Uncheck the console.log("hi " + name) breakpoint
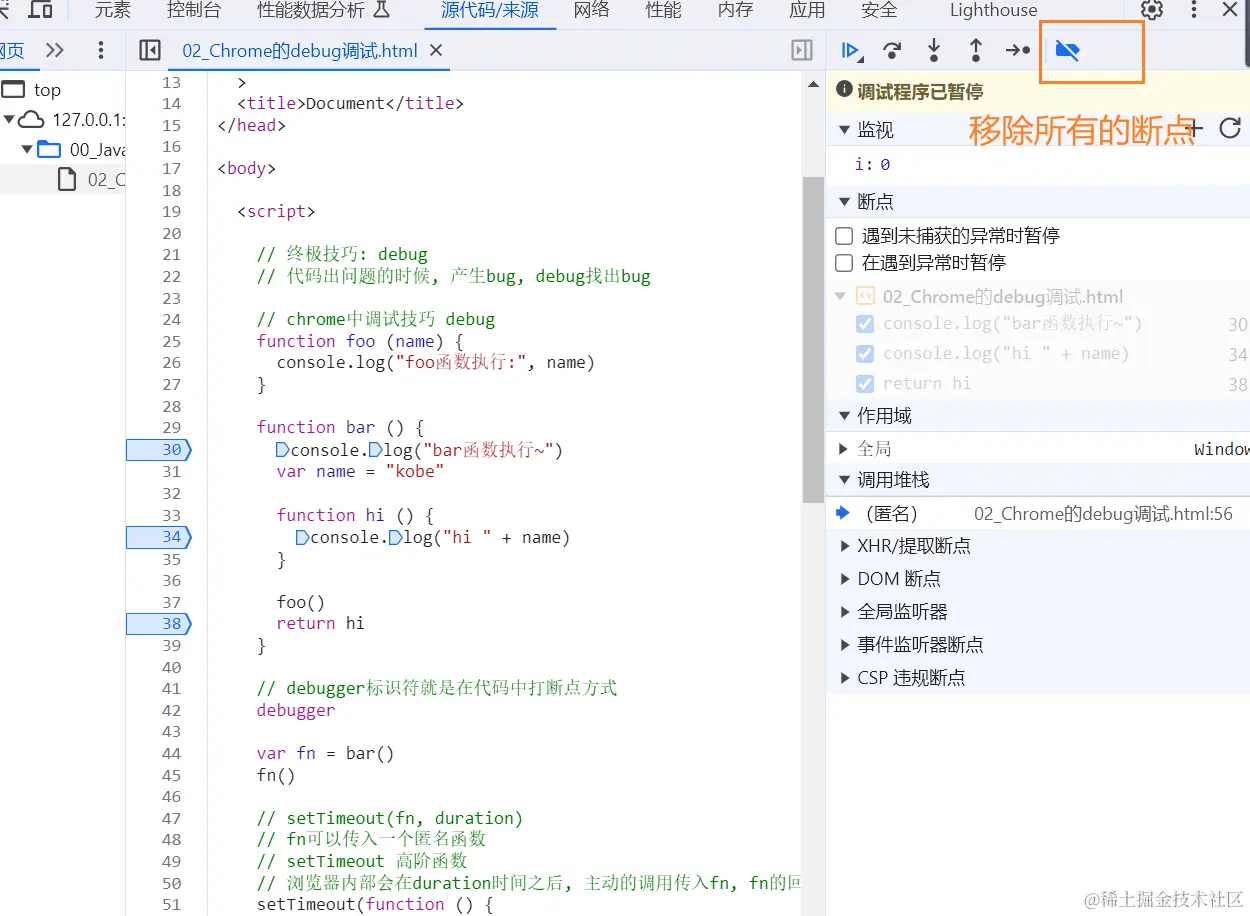Viewport: 1250px width, 916px height. coord(865,354)
